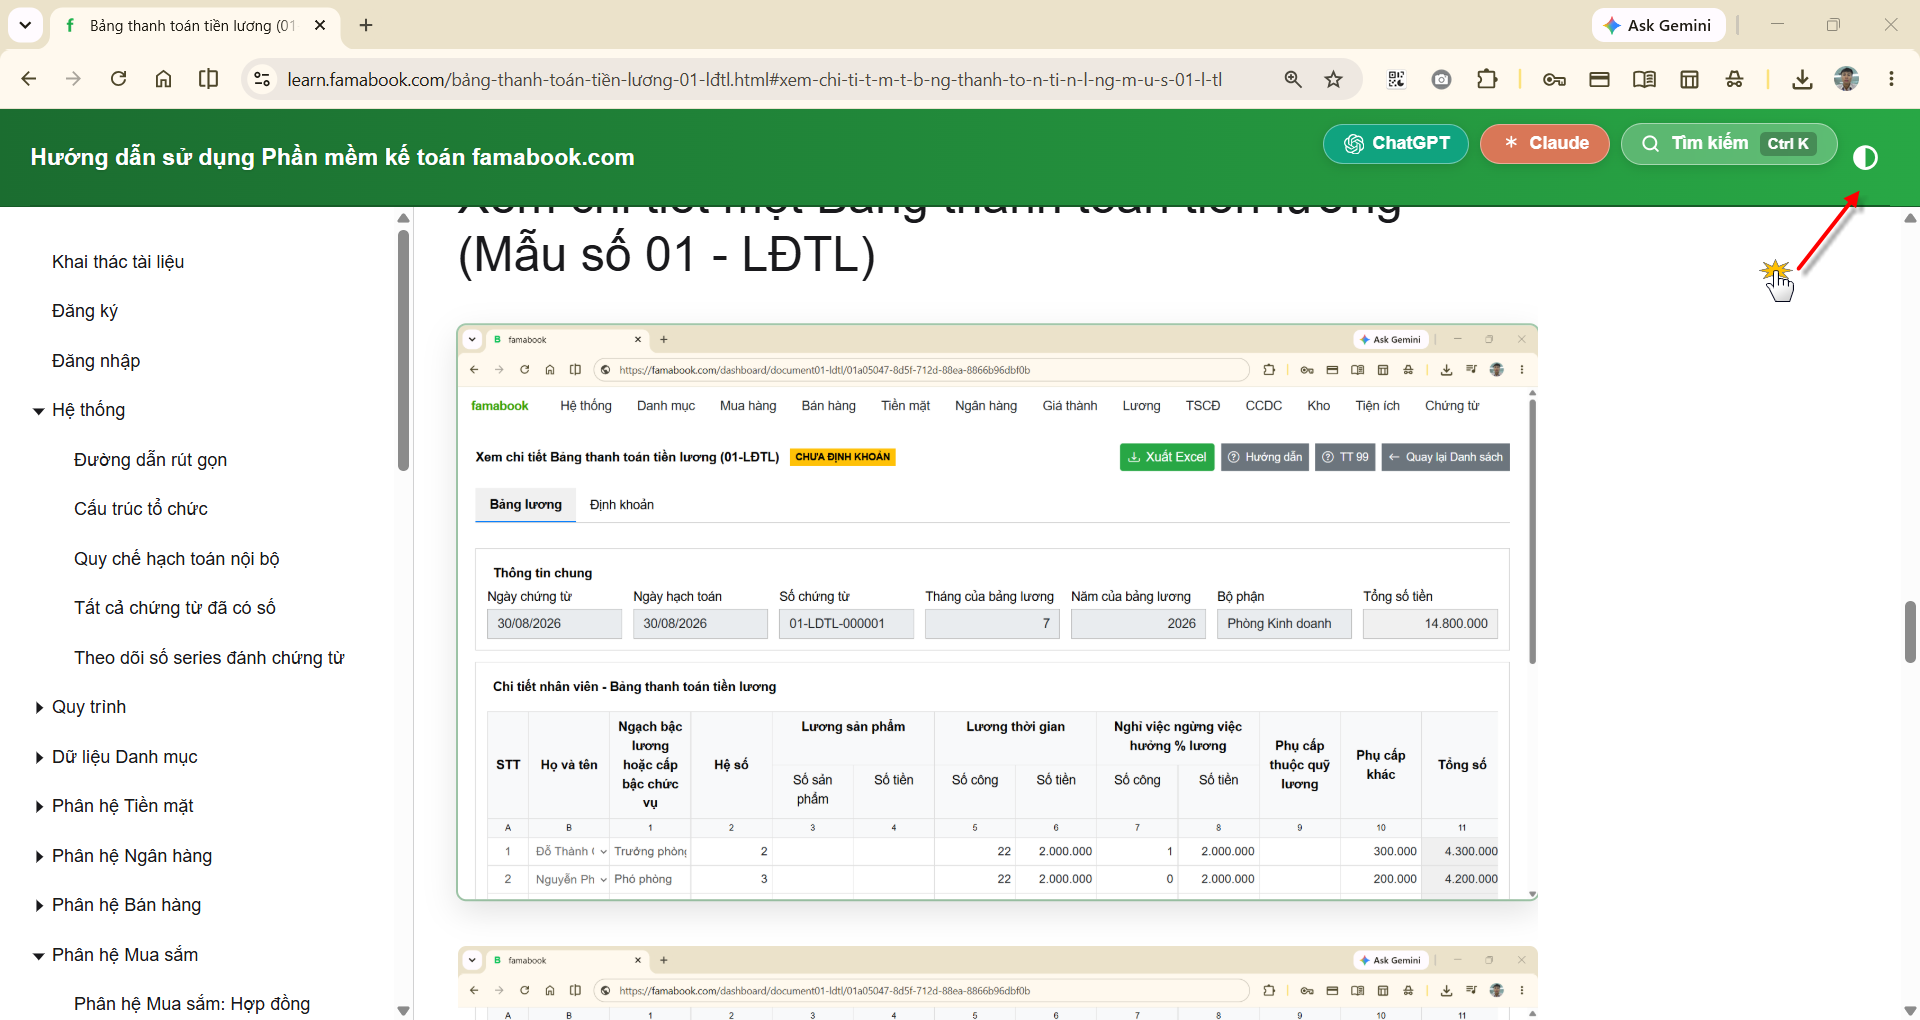Open the Tìm kiếm search box
Screen dimensions: 1920x1020
pos(1728,143)
